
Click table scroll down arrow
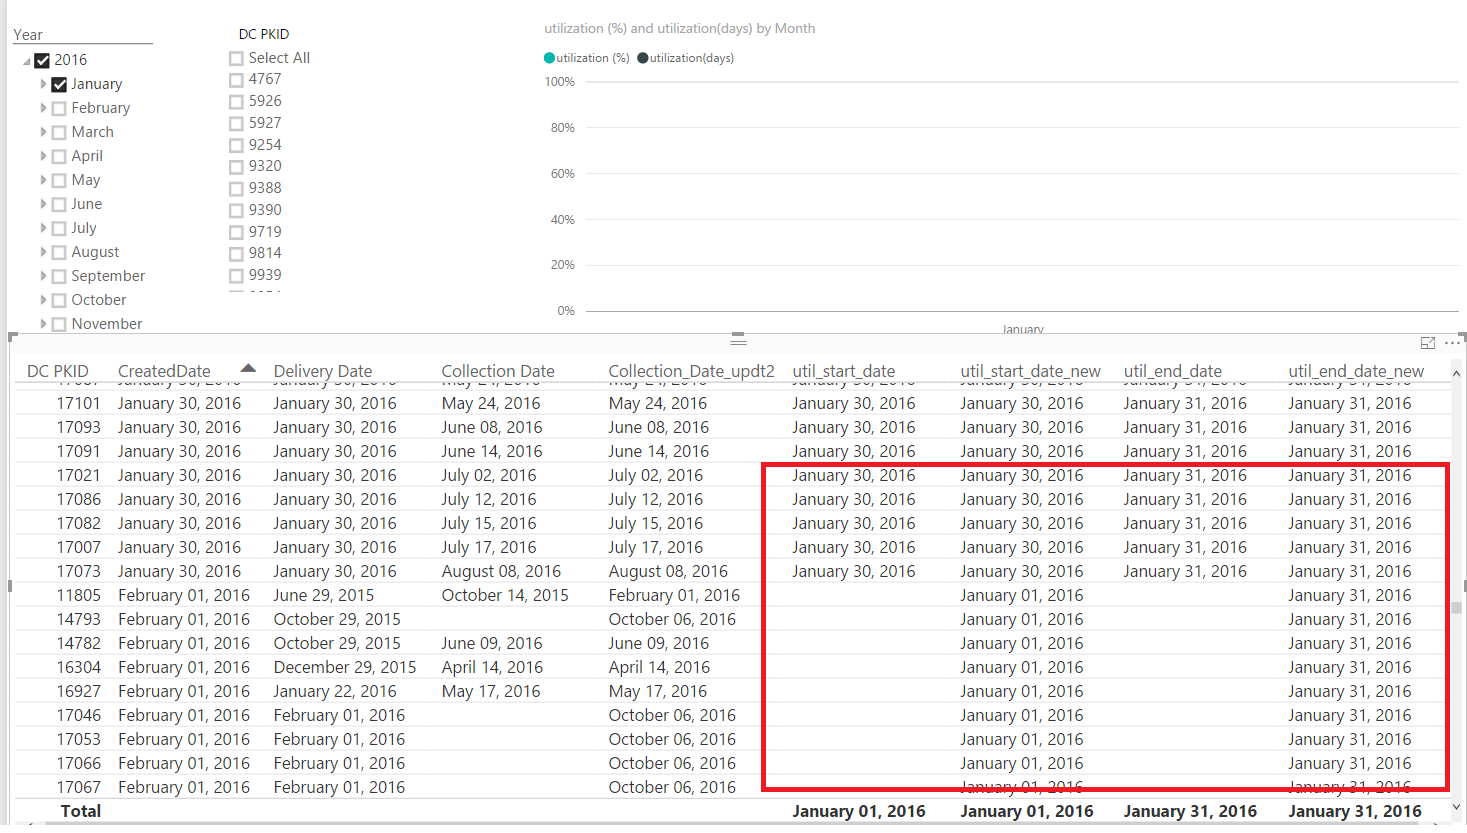coord(1456,806)
